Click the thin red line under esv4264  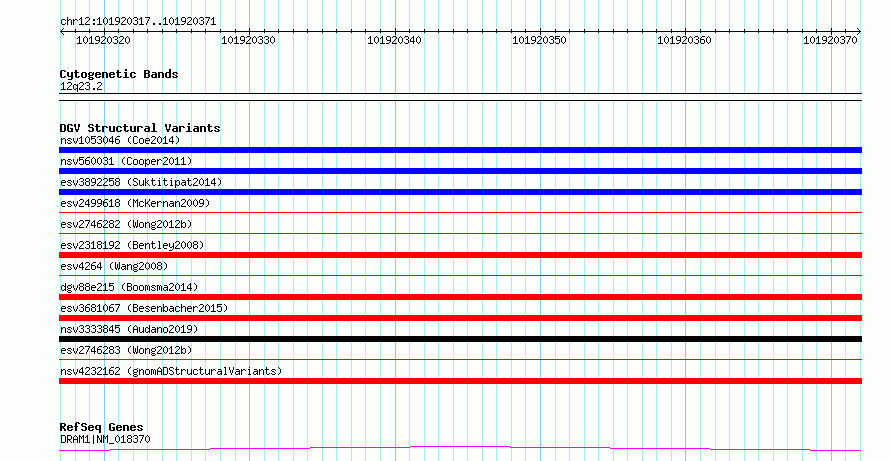(x=460, y=276)
